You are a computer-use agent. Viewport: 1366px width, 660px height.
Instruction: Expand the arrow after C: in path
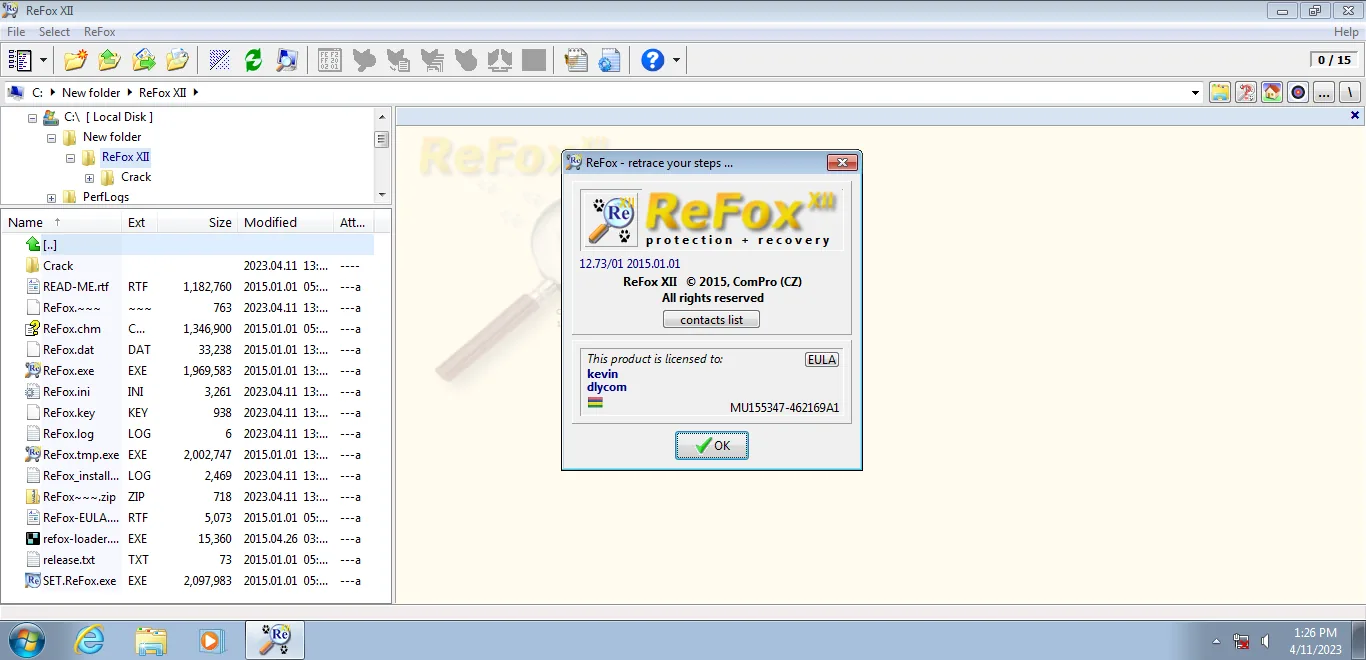51,92
